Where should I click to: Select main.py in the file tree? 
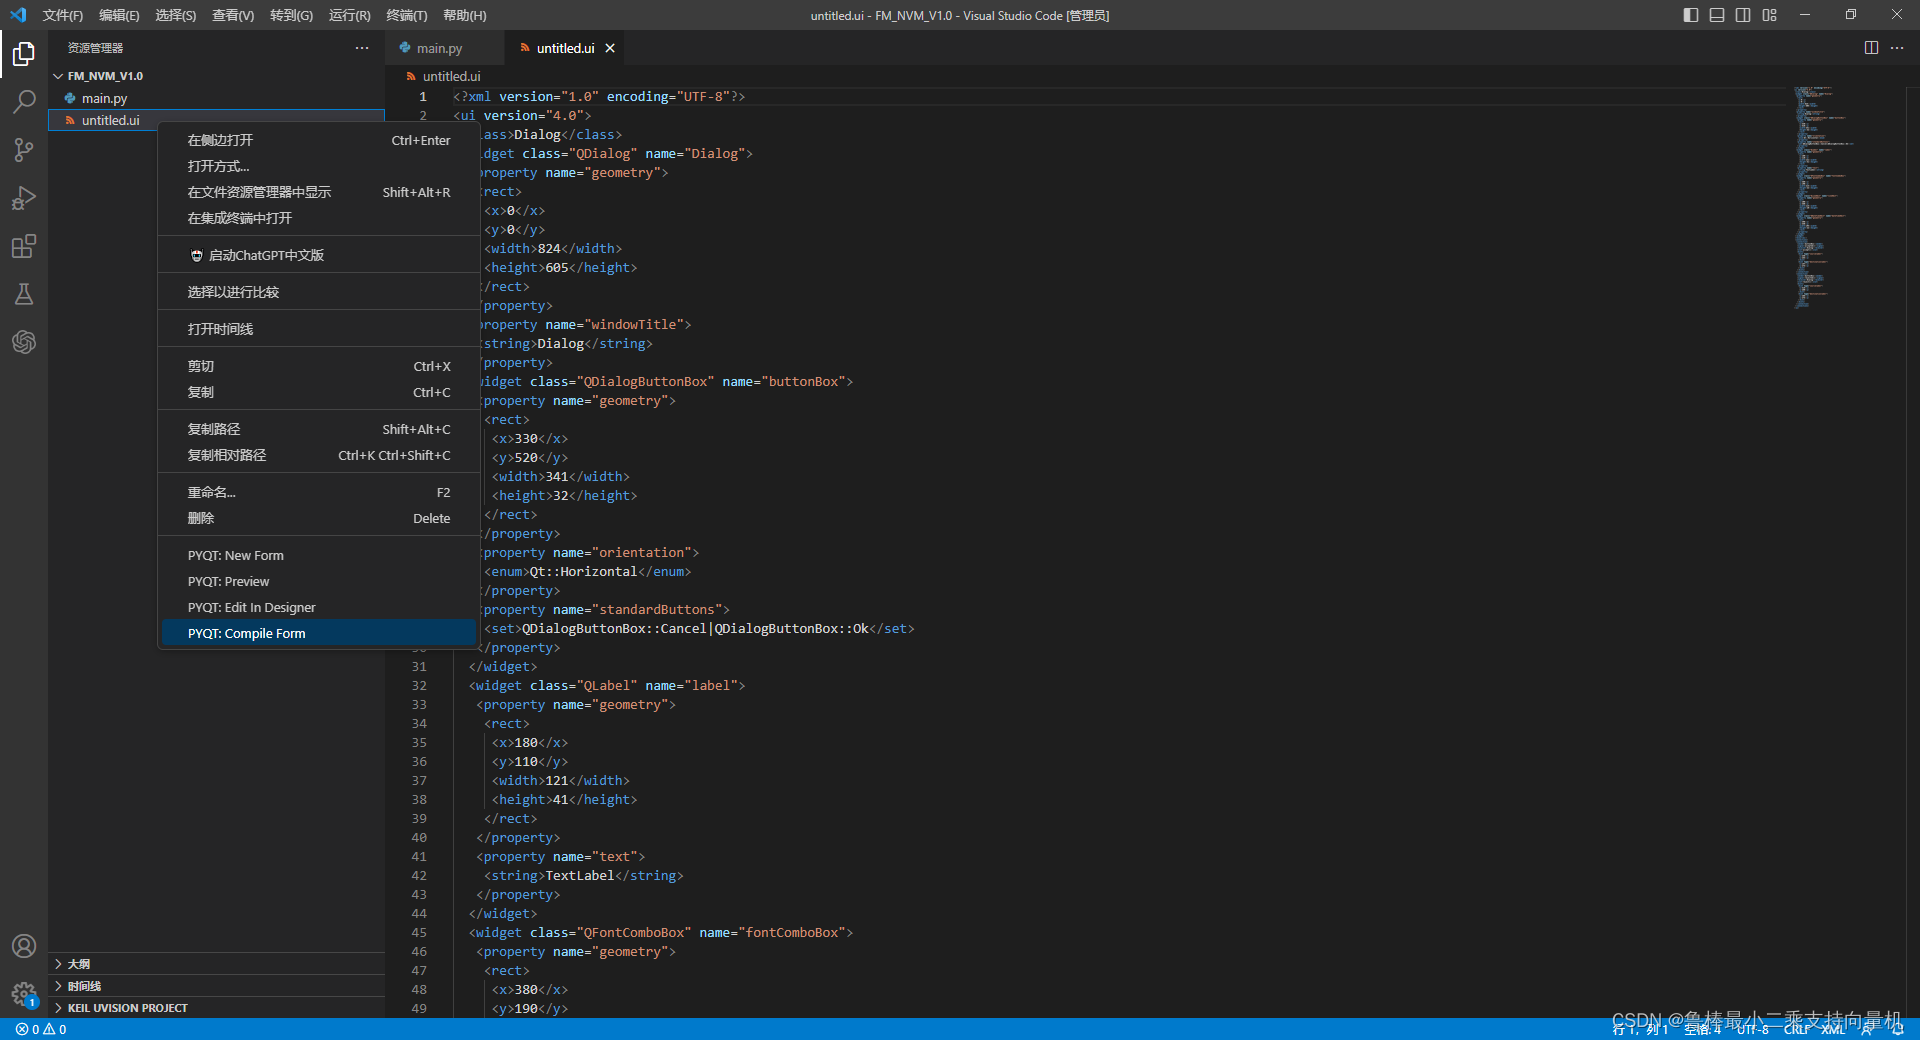[216, 98]
